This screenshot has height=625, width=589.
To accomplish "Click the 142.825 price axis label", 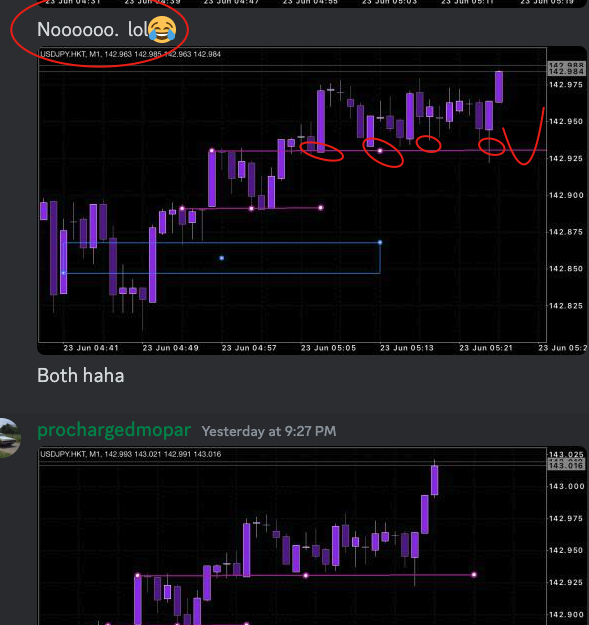I will click(566, 306).
